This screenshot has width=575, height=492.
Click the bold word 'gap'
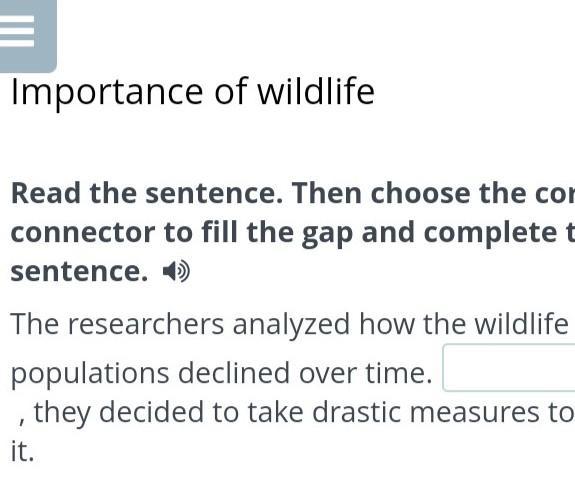coord(327,235)
